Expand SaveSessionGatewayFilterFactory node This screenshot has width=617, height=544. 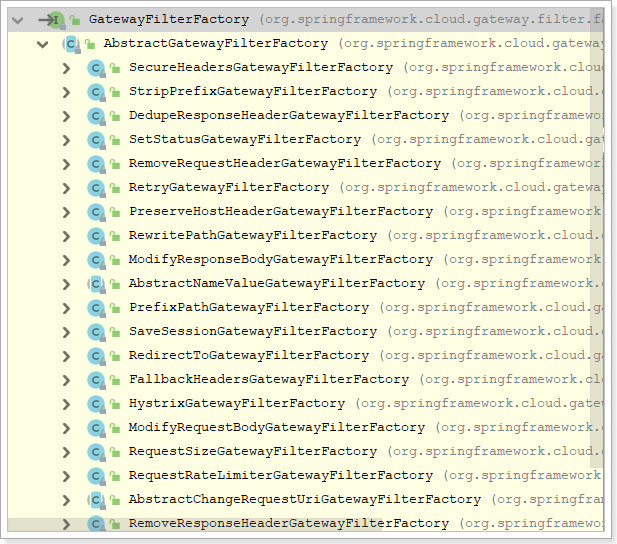pos(66,333)
